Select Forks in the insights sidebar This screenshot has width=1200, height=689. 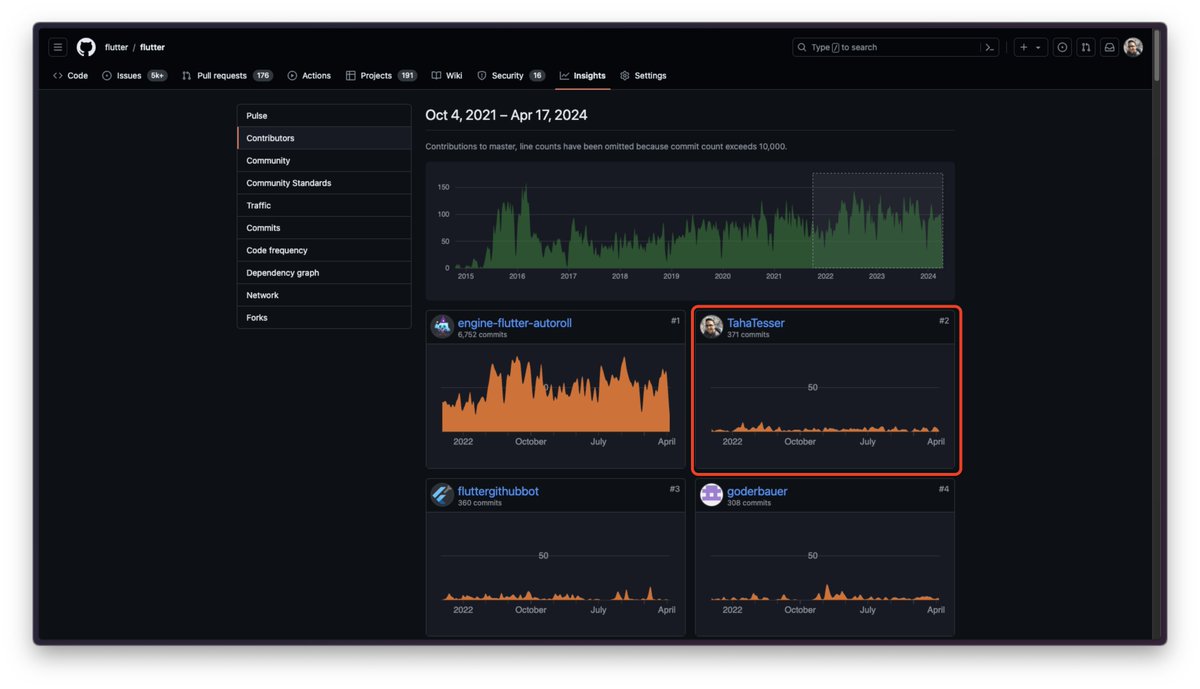coord(324,318)
